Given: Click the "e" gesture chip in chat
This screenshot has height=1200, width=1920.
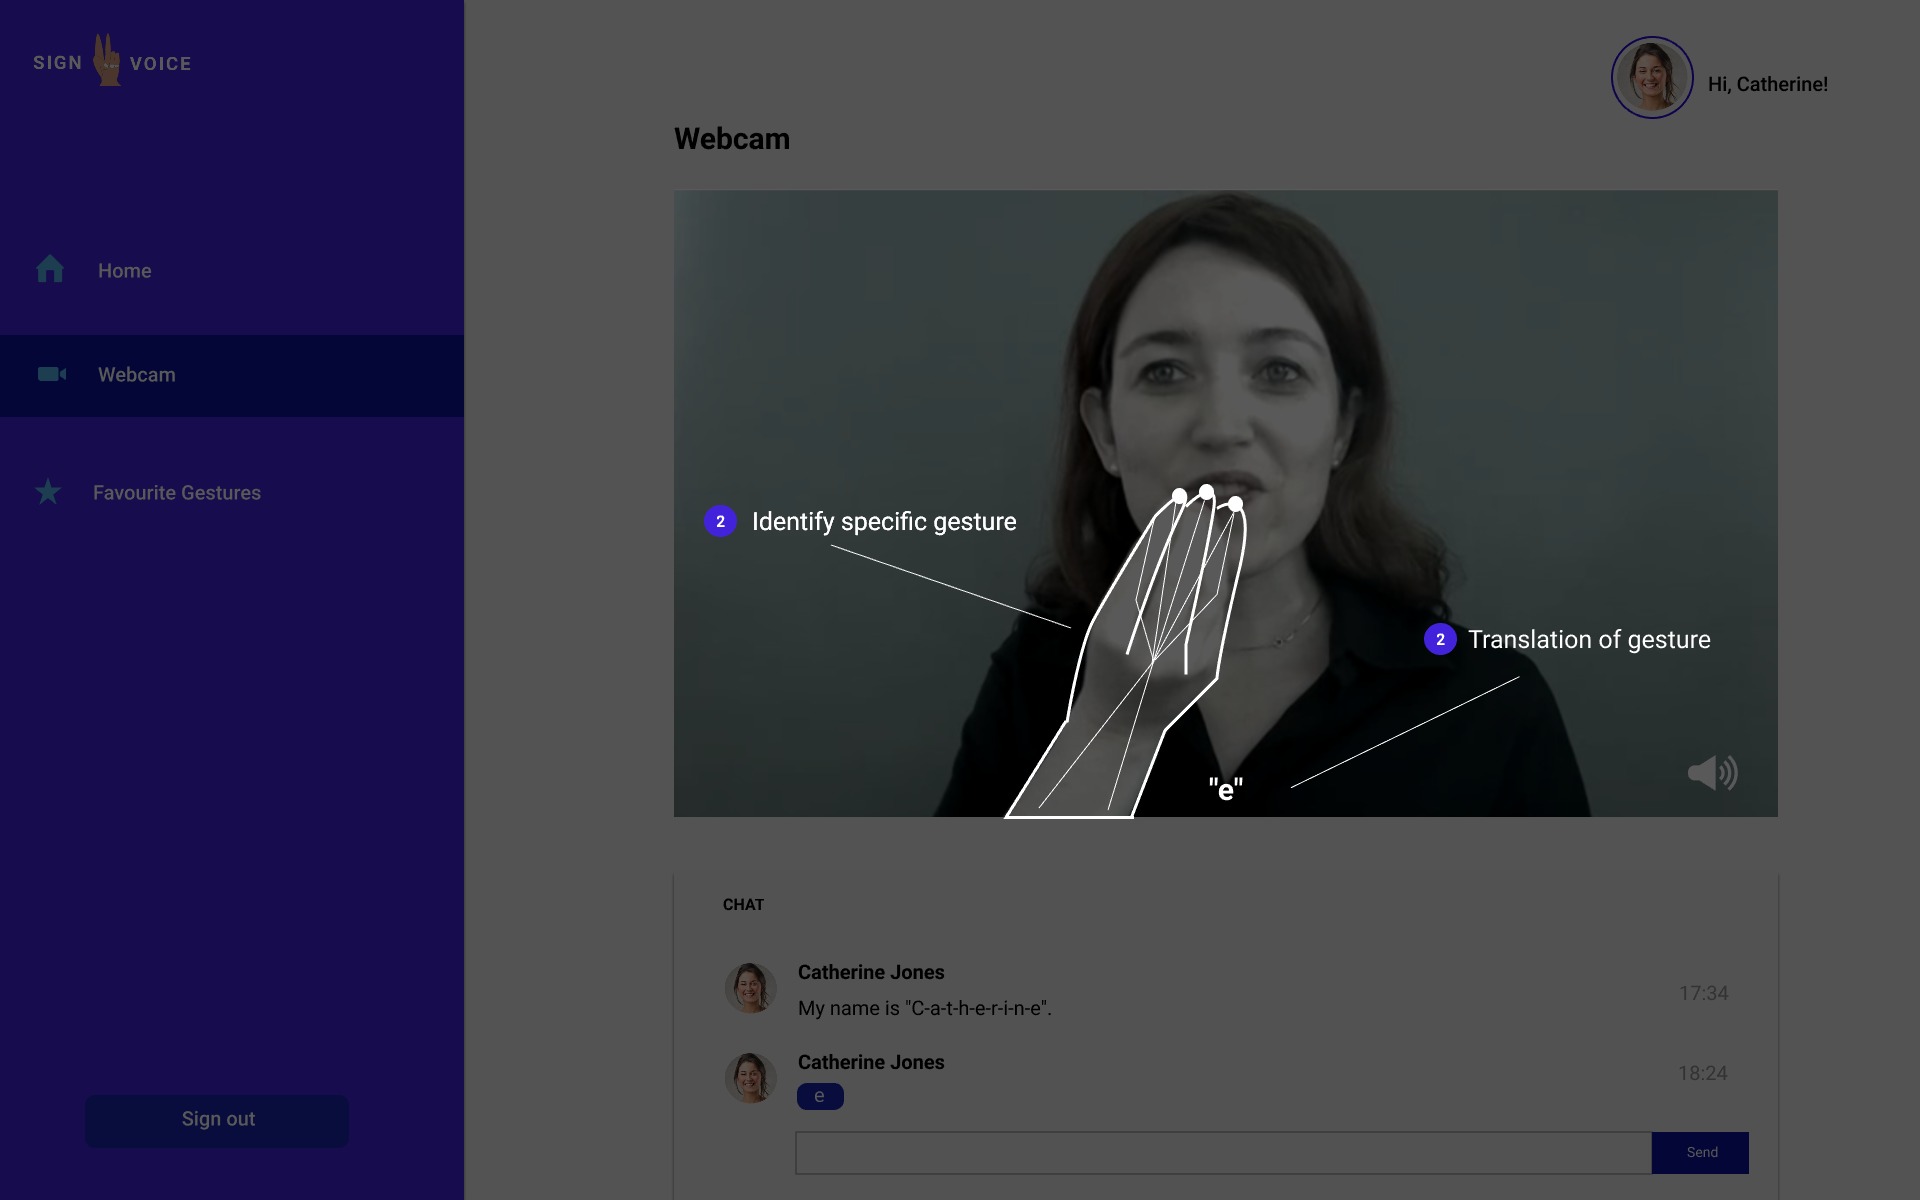Looking at the screenshot, I should 819,1097.
